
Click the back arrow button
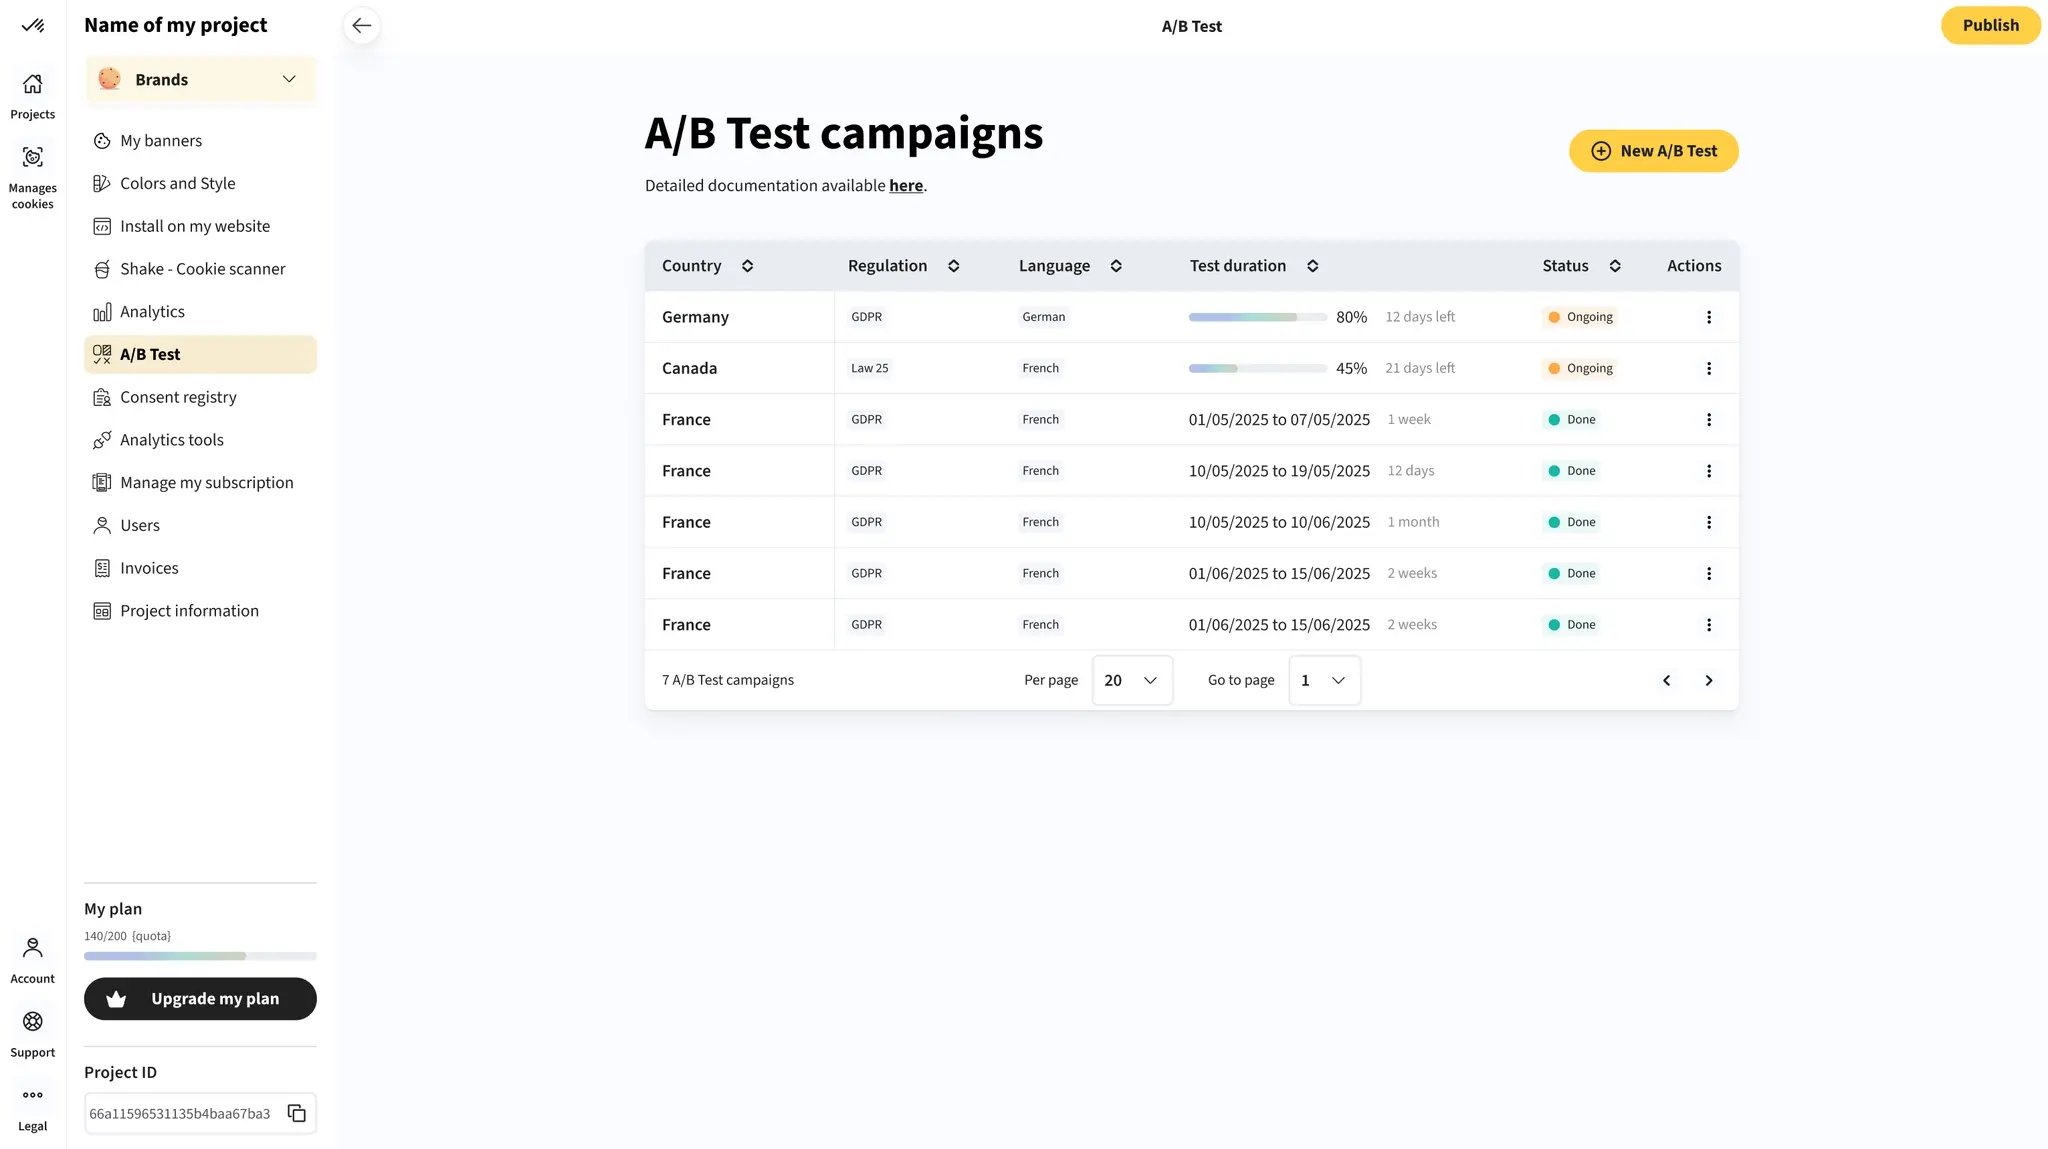(362, 25)
